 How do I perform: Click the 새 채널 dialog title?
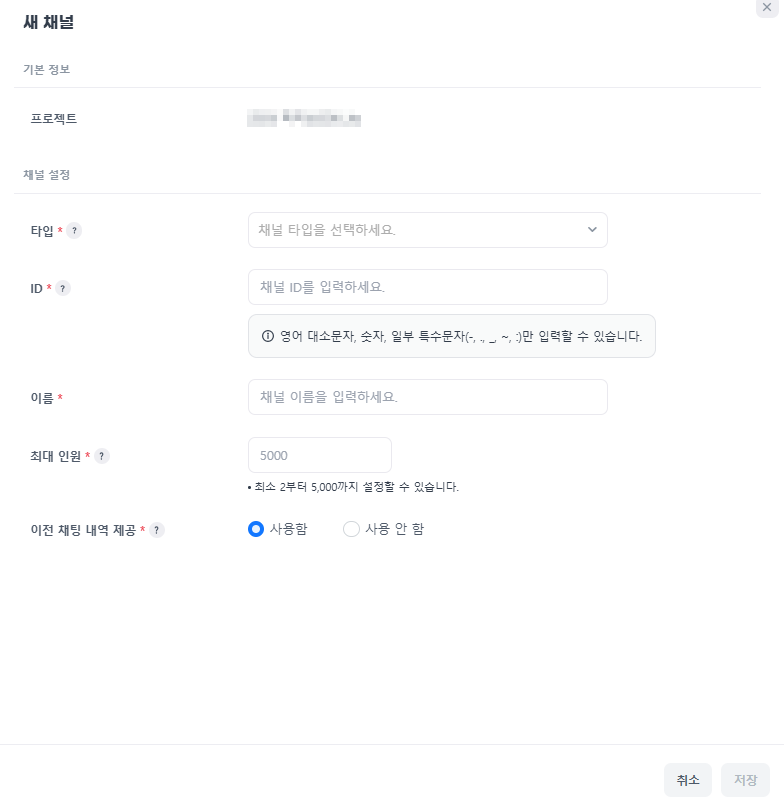click(48, 22)
